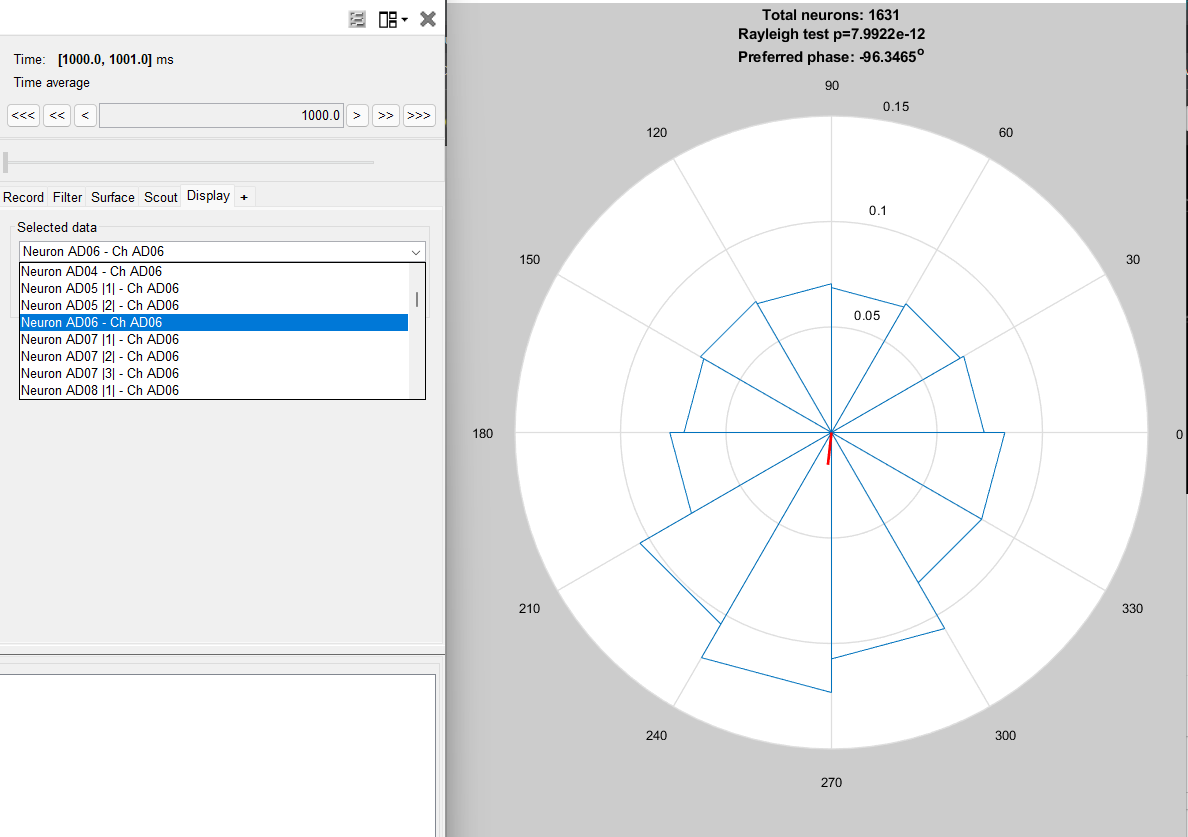This screenshot has width=1188, height=837.
Task: Jump forward with the >>> time button
Action: [419, 115]
